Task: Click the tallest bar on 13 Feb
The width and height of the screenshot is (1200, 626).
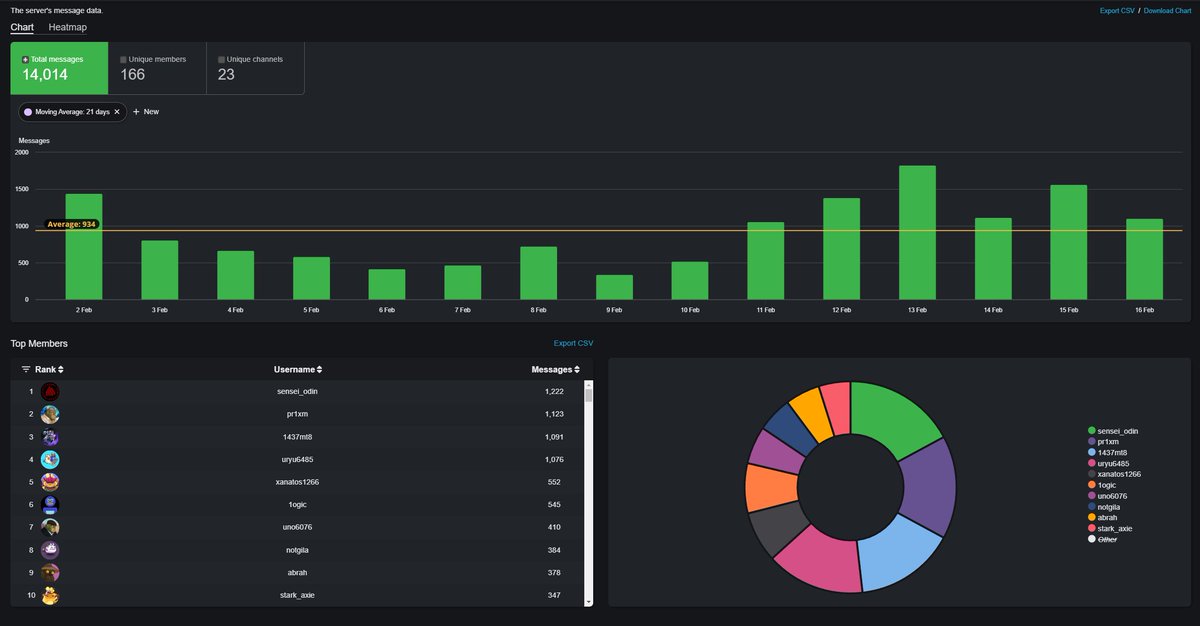Action: pos(916,230)
